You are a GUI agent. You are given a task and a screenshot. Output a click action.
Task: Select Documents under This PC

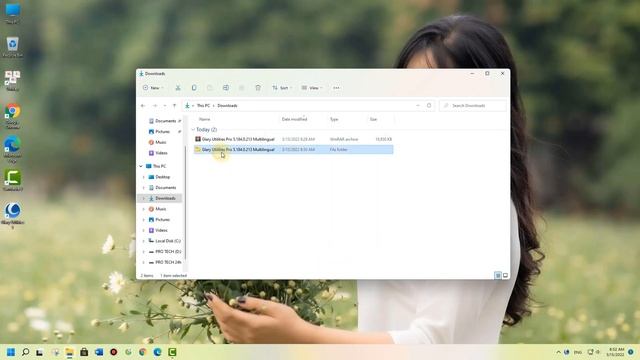(x=162, y=188)
